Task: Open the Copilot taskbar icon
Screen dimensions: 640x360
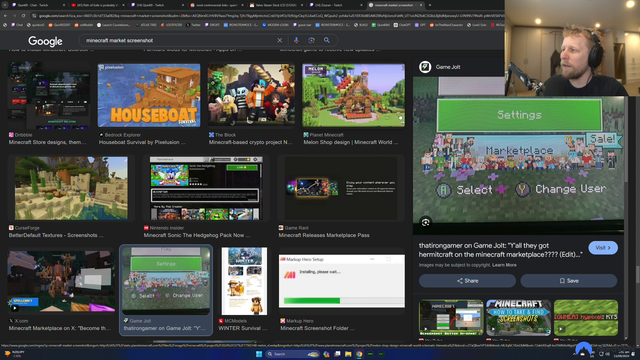Action: point(326,354)
